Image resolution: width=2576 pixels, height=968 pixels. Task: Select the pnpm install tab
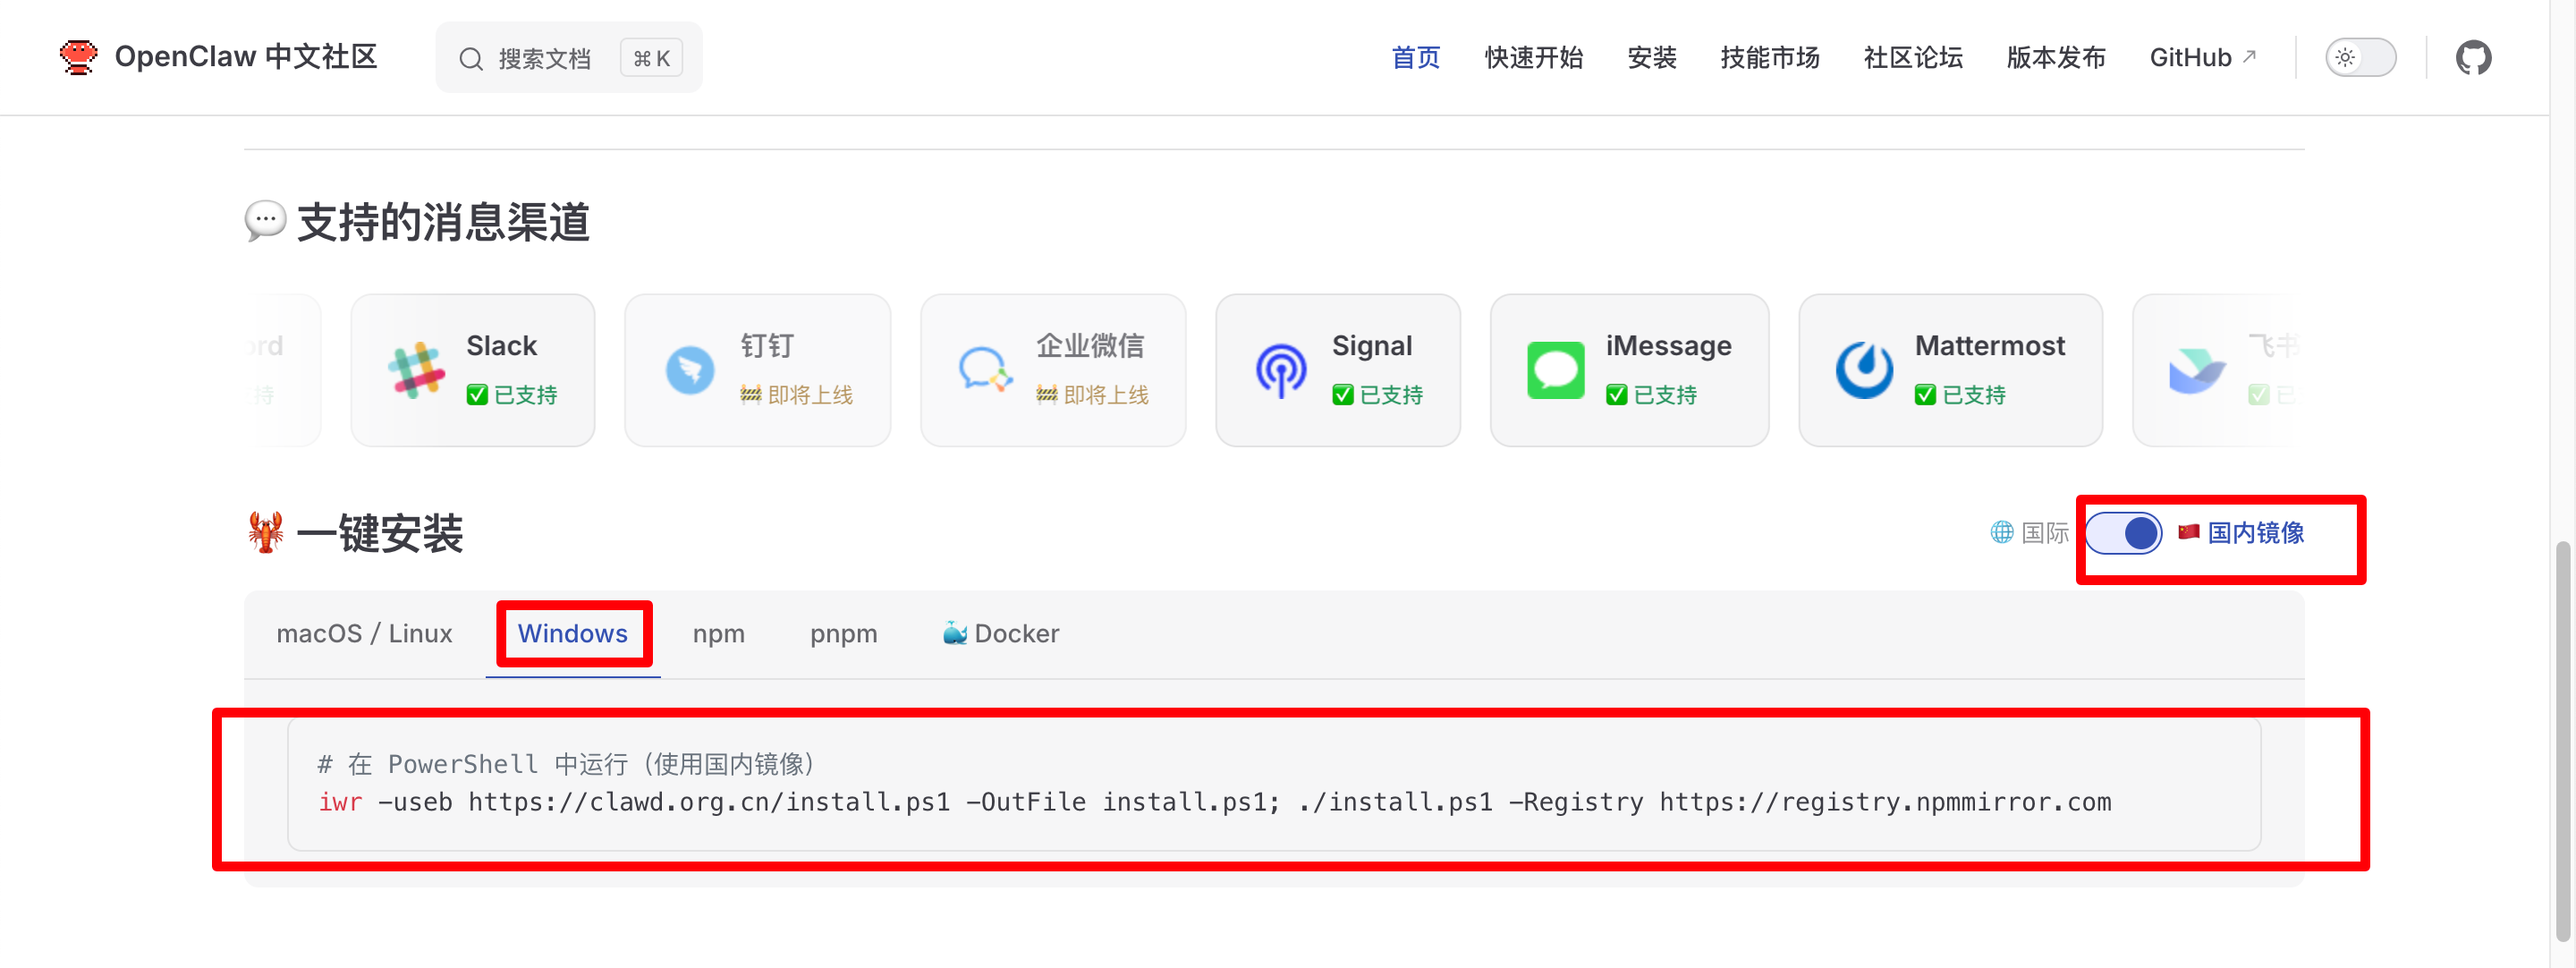pos(843,634)
